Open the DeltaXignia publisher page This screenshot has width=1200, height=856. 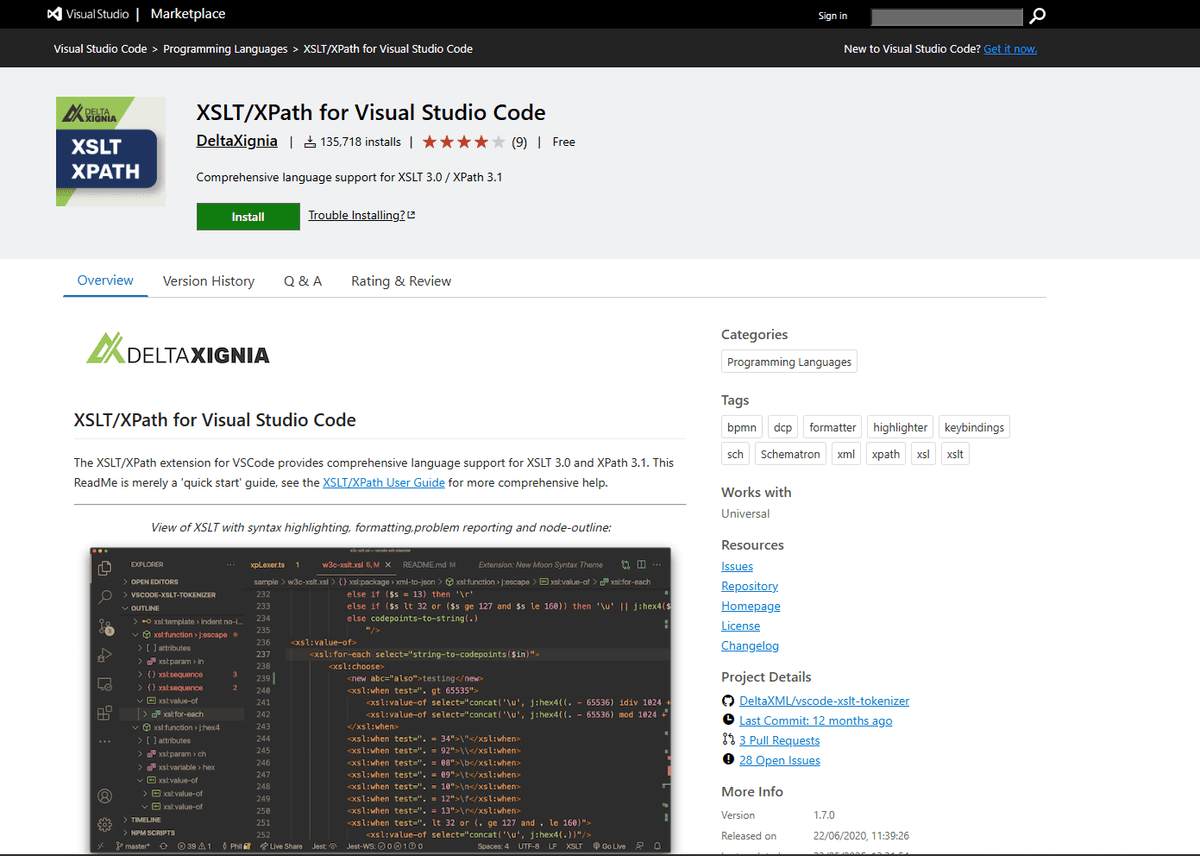click(x=237, y=141)
